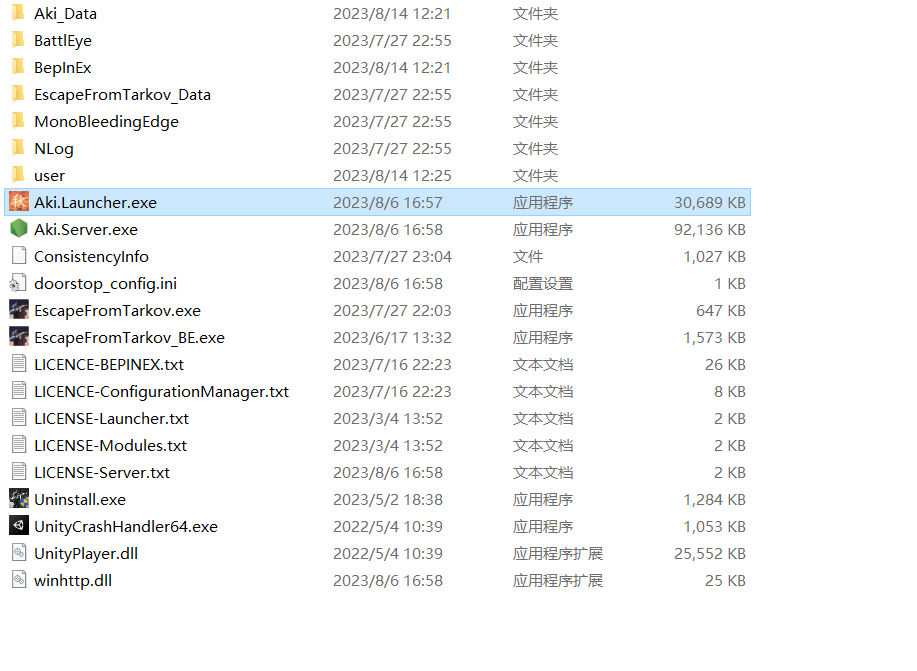Image resolution: width=917 pixels, height=671 pixels.
Task: Select the NLog folder
Action: [x=53, y=149]
